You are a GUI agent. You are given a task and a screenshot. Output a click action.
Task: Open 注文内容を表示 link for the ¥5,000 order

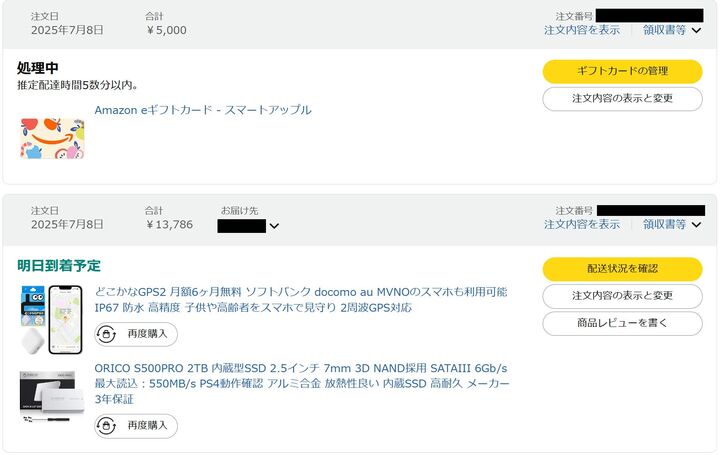(581, 30)
